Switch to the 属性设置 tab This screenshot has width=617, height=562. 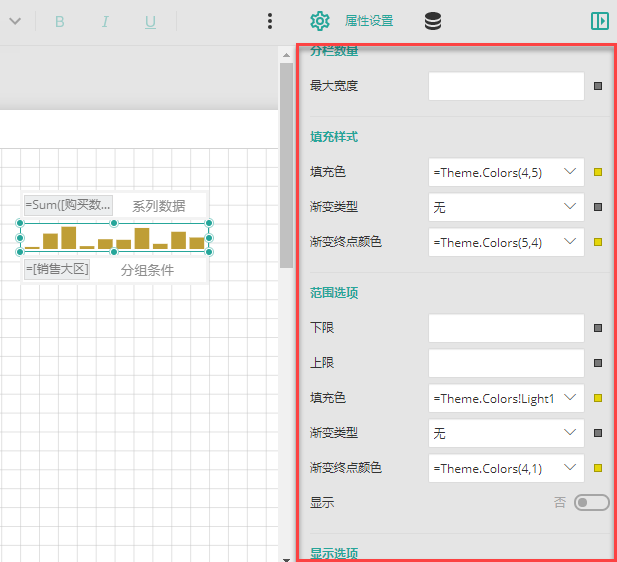click(x=369, y=21)
